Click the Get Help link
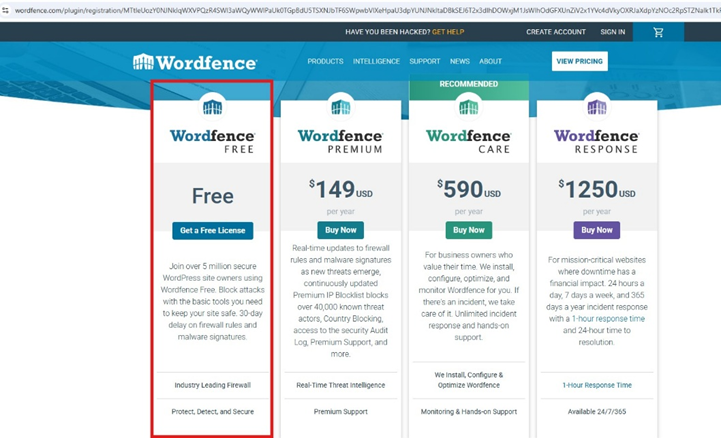 click(x=448, y=32)
